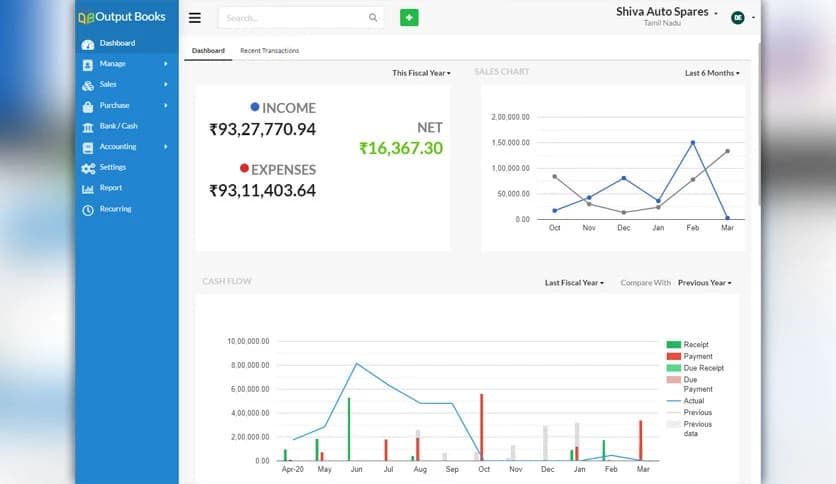Click the Recurring clock icon
Image resolution: width=836 pixels, height=484 pixels.
click(88, 209)
